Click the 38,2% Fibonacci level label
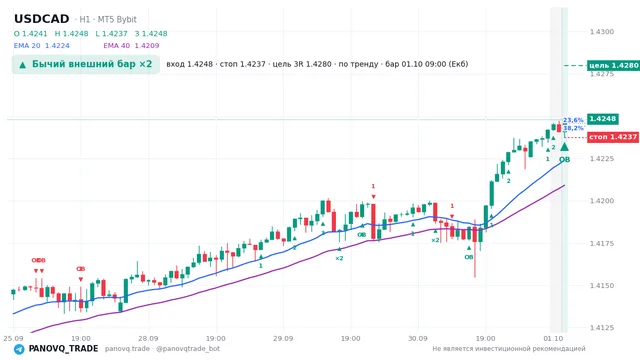 573,128
